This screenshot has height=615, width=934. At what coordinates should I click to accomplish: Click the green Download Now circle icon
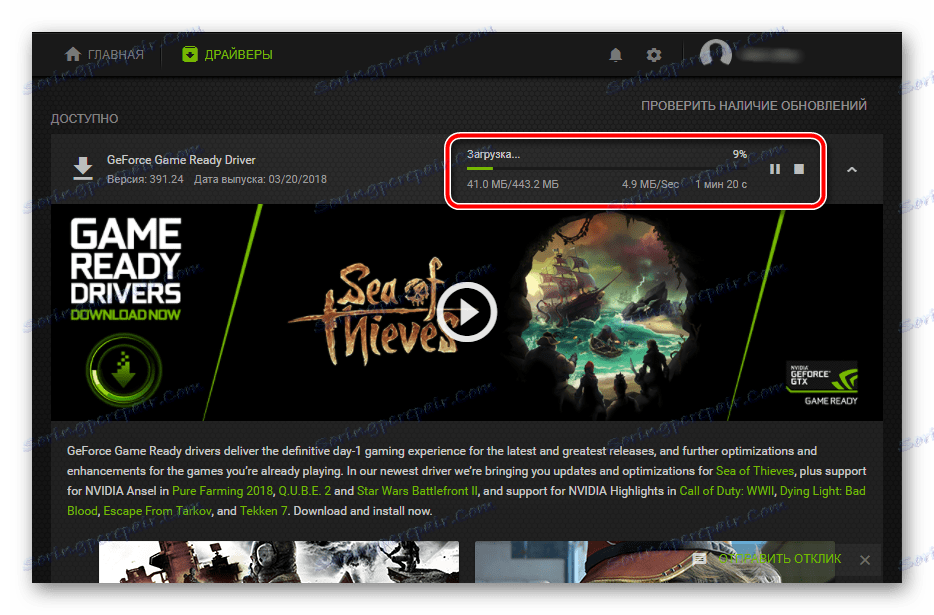tap(124, 369)
